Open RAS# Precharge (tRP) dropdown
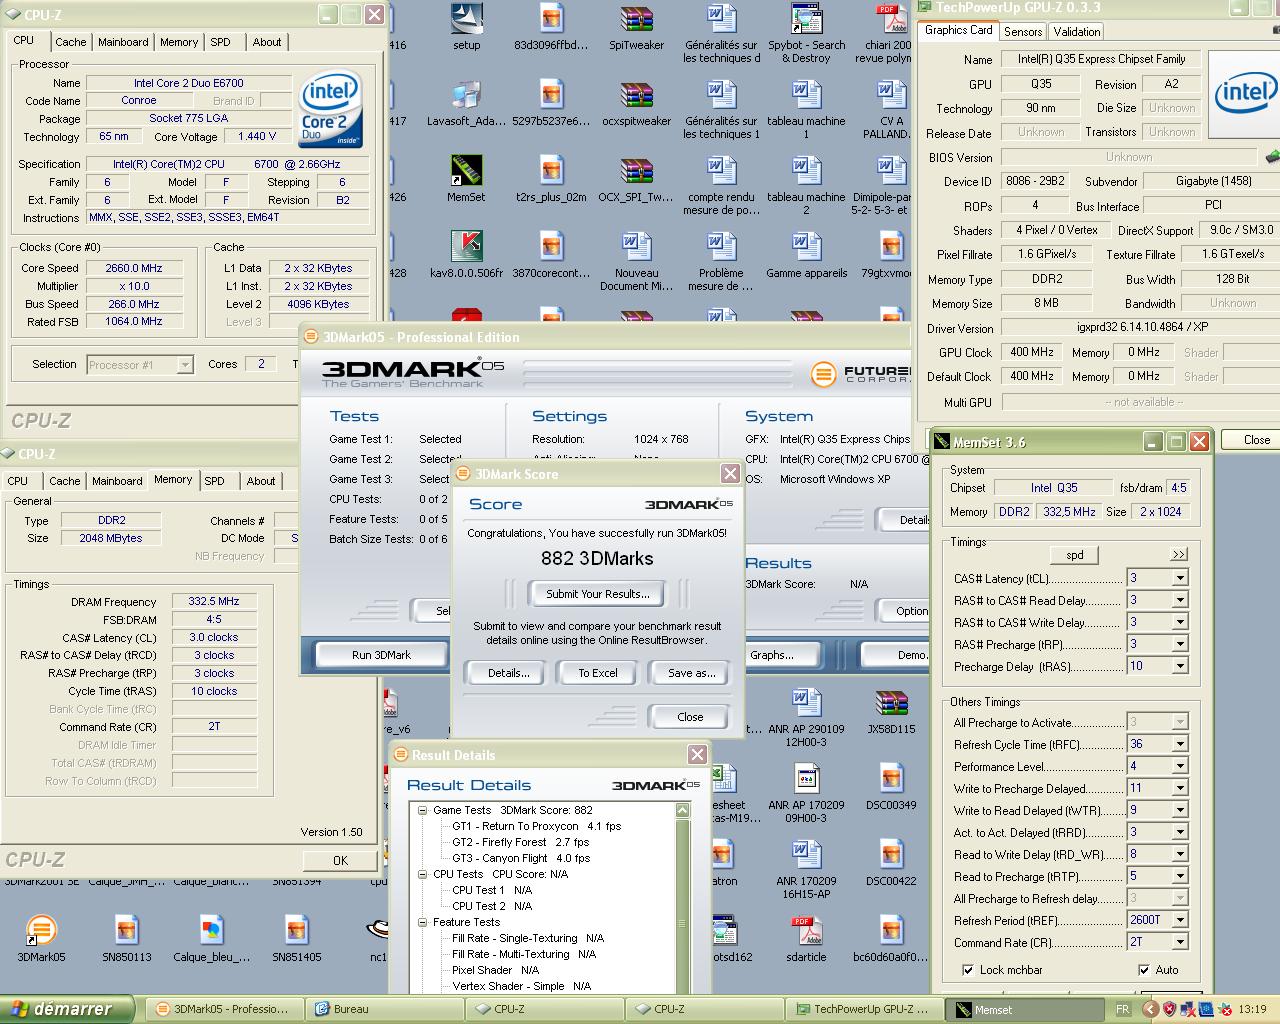Viewport: 1280px width, 1024px height. tap(1180, 644)
